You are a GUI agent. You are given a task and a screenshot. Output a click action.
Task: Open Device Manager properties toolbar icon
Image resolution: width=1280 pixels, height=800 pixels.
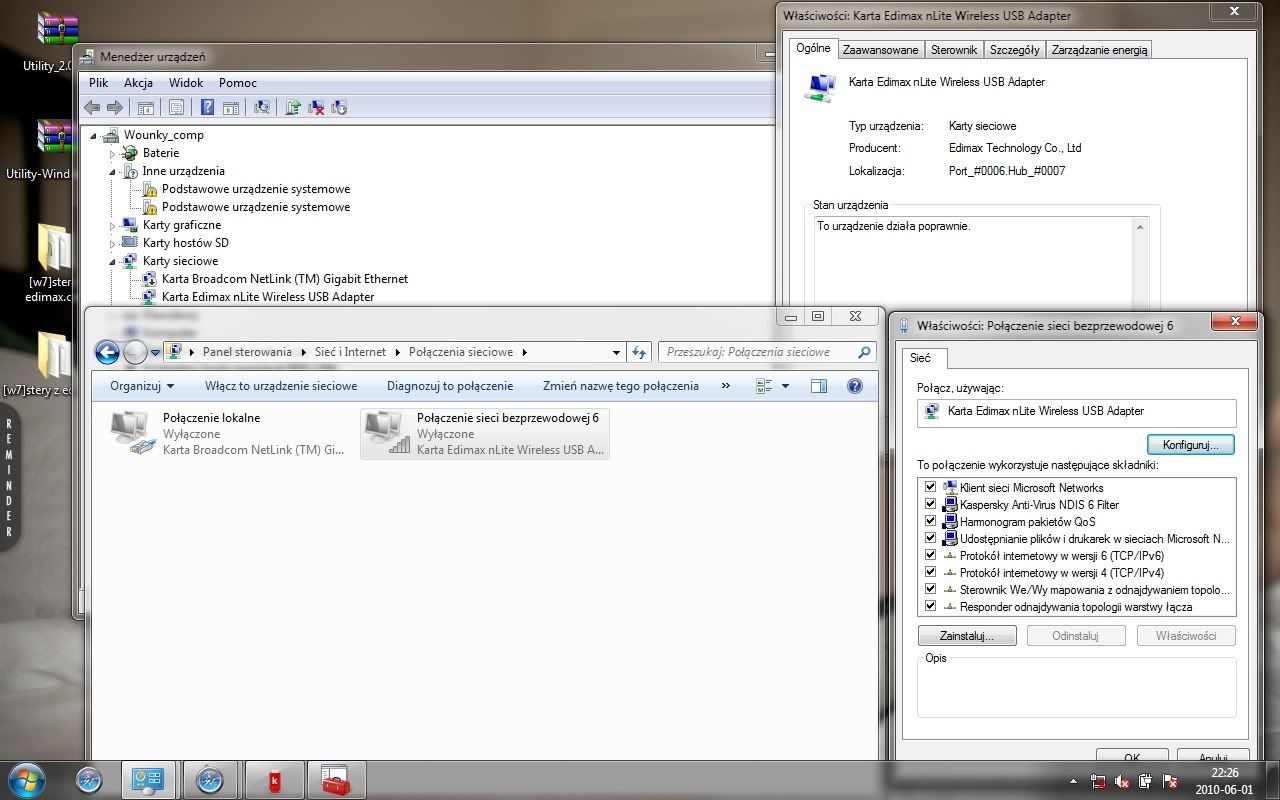coord(177,107)
